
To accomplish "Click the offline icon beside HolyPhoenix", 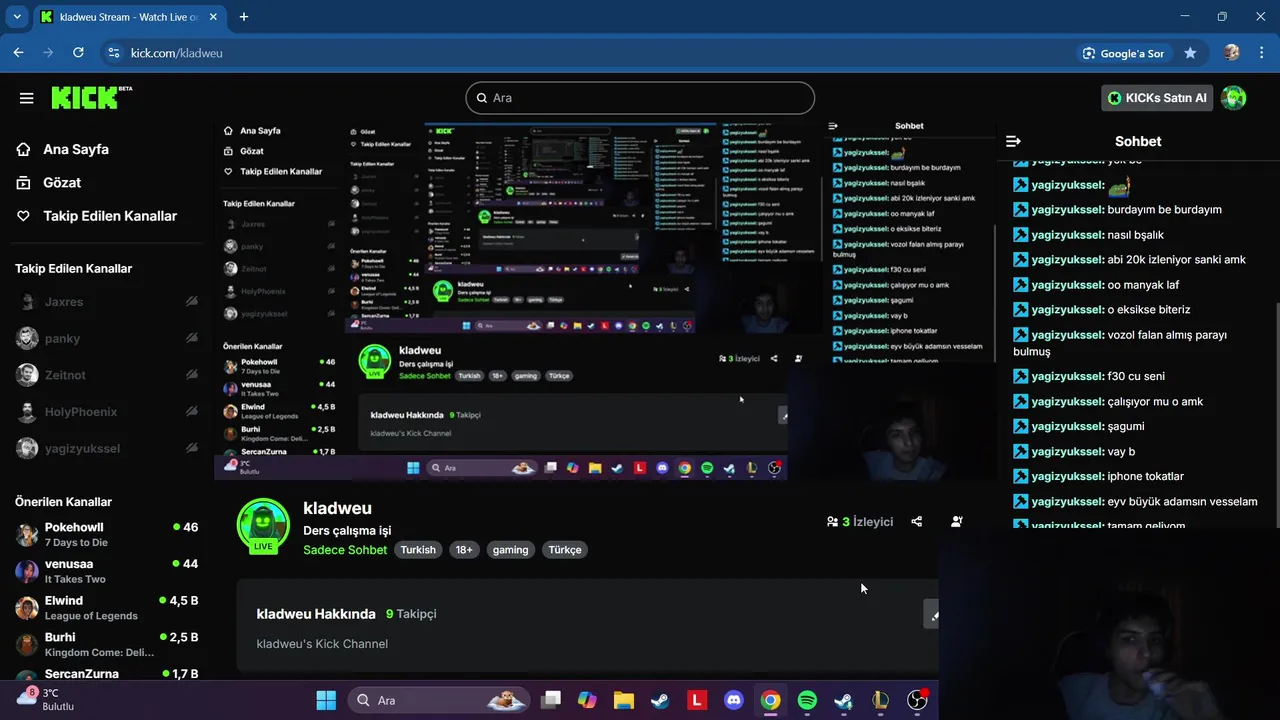I will click(x=191, y=412).
